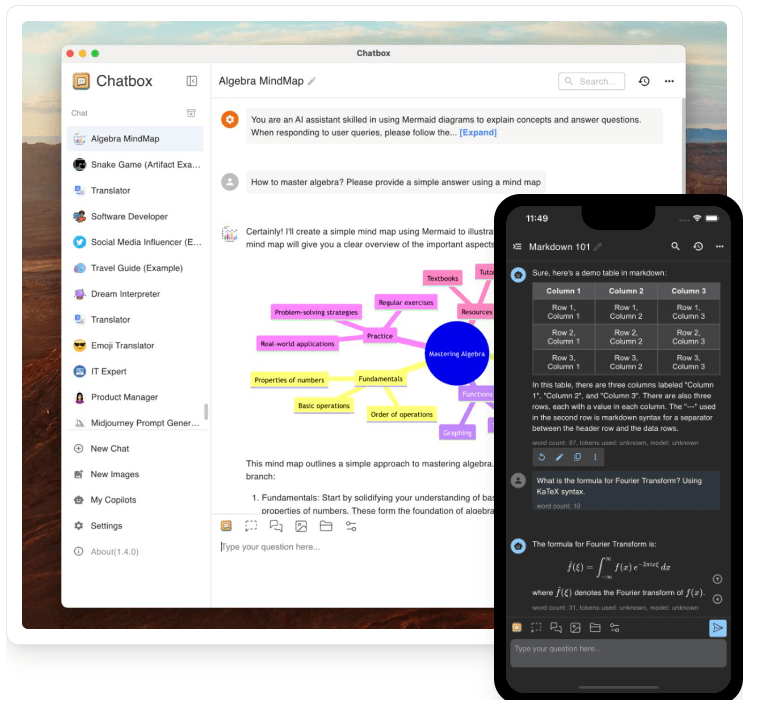Expand the system prompt via [Expand] link
Screen dimensions: 759x708
pos(478,133)
